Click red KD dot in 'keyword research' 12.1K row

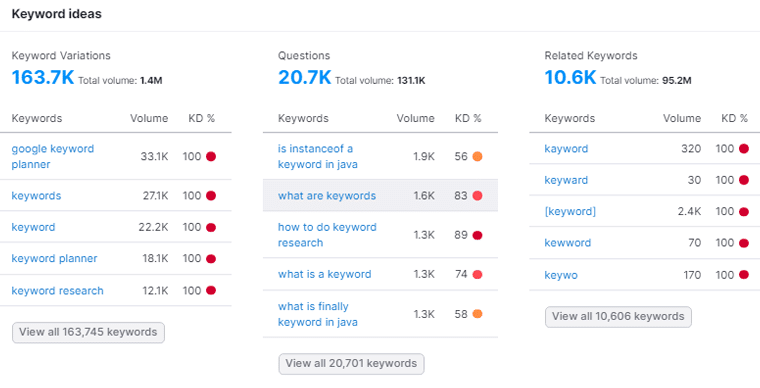[x=211, y=290]
